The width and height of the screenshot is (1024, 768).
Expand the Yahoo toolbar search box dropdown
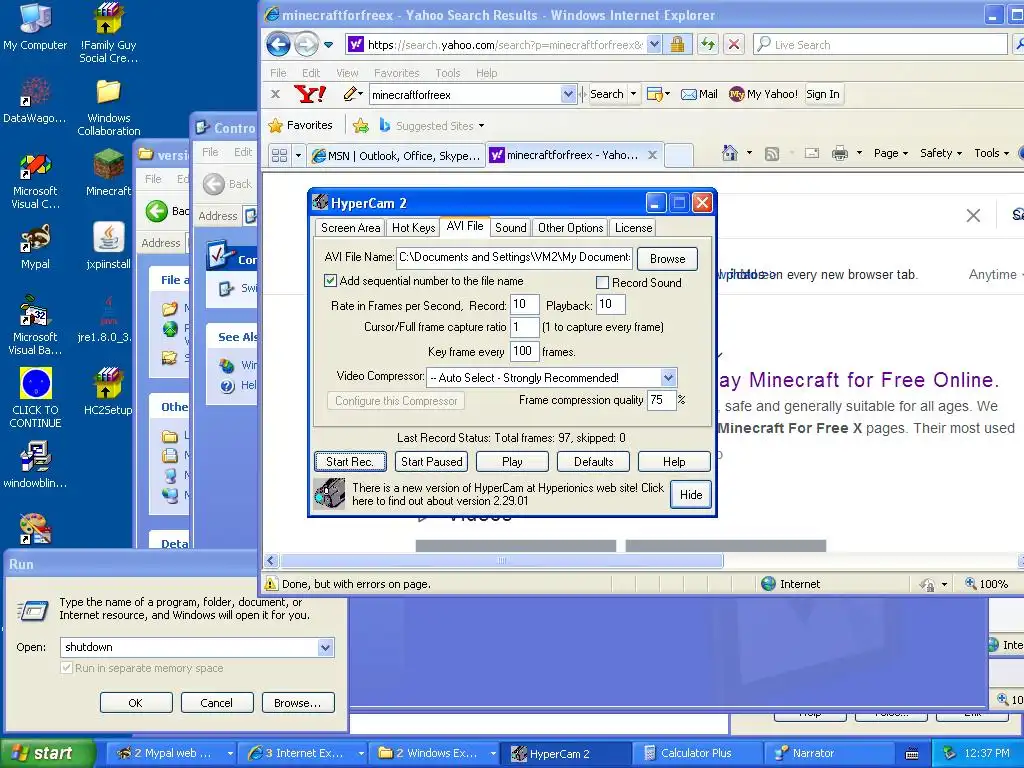[568, 94]
